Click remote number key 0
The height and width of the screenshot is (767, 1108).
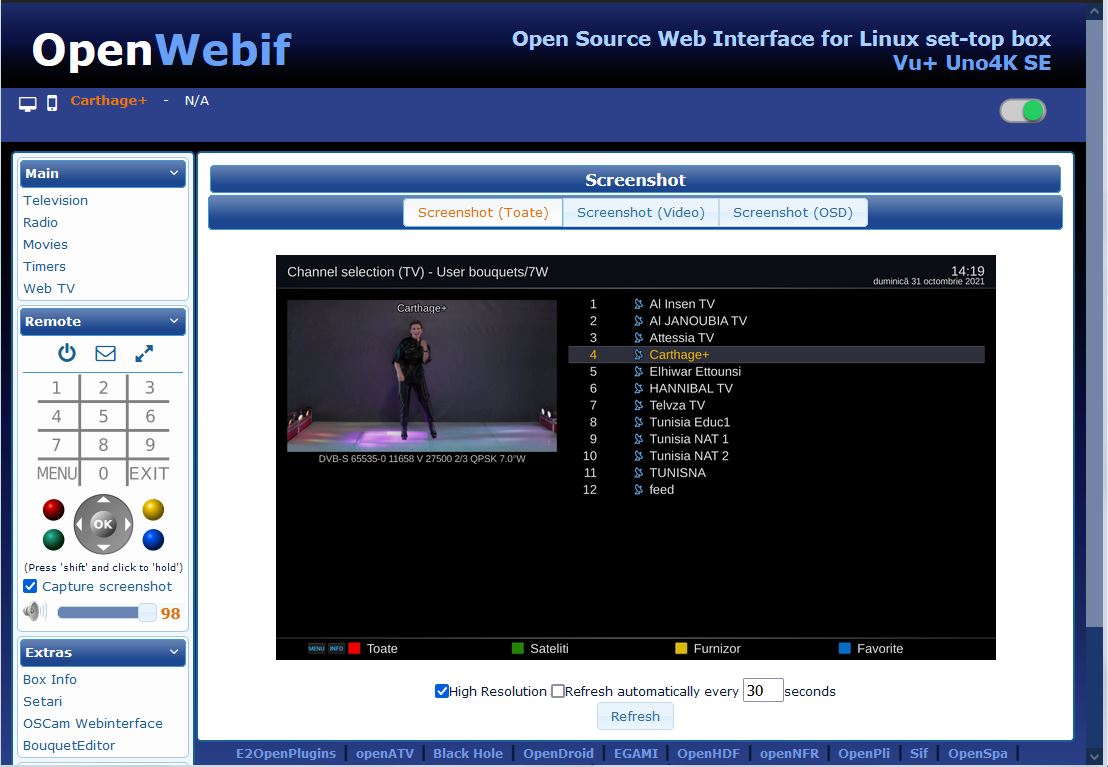(103, 474)
